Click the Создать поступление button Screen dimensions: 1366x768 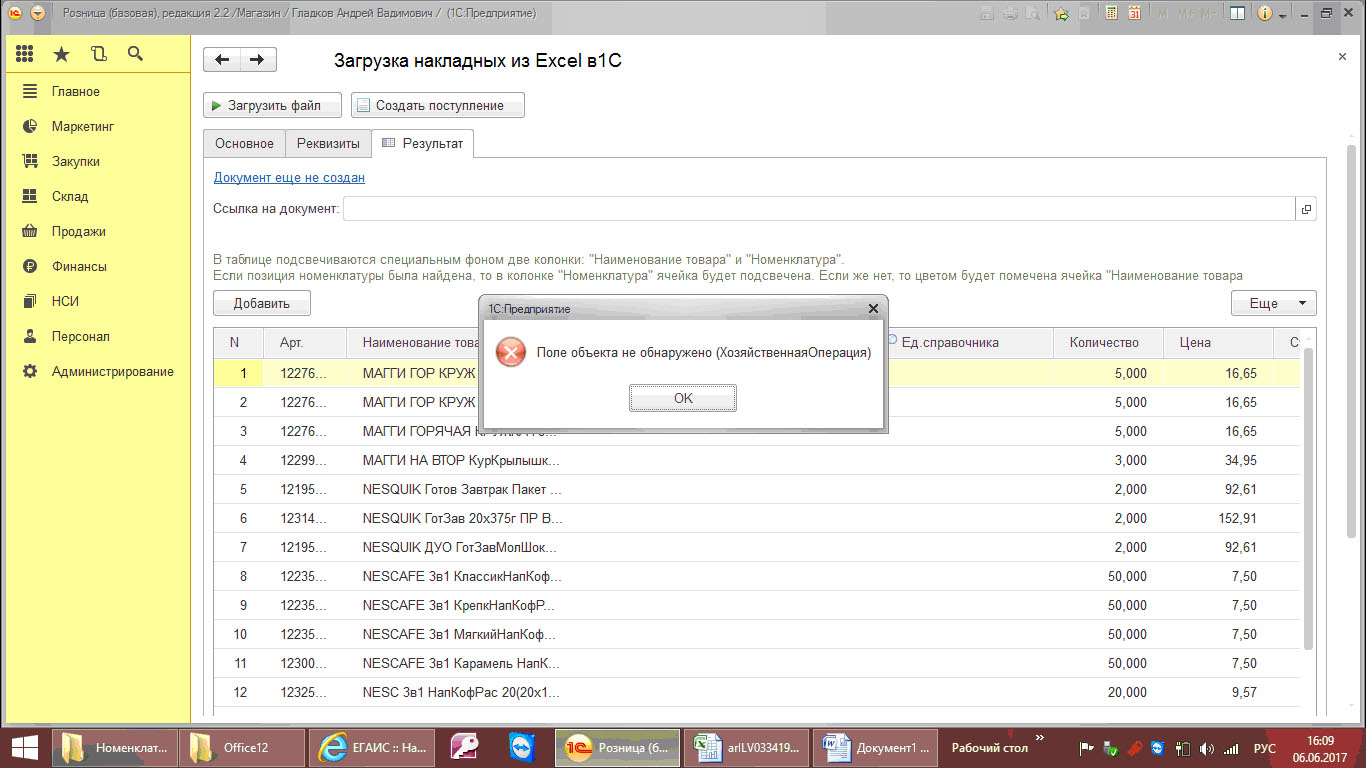tap(437, 105)
